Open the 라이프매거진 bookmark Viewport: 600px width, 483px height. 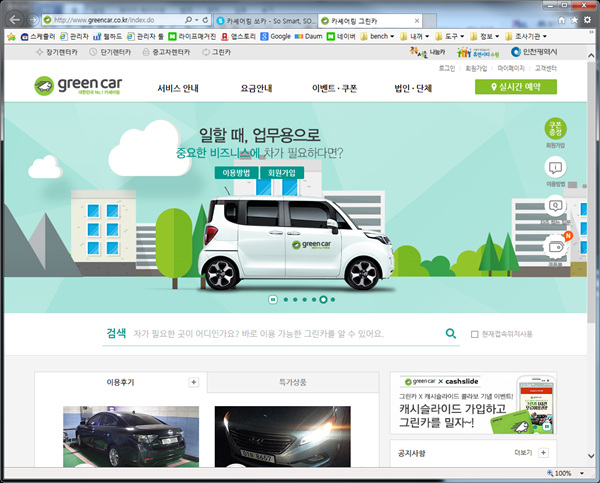(192, 36)
